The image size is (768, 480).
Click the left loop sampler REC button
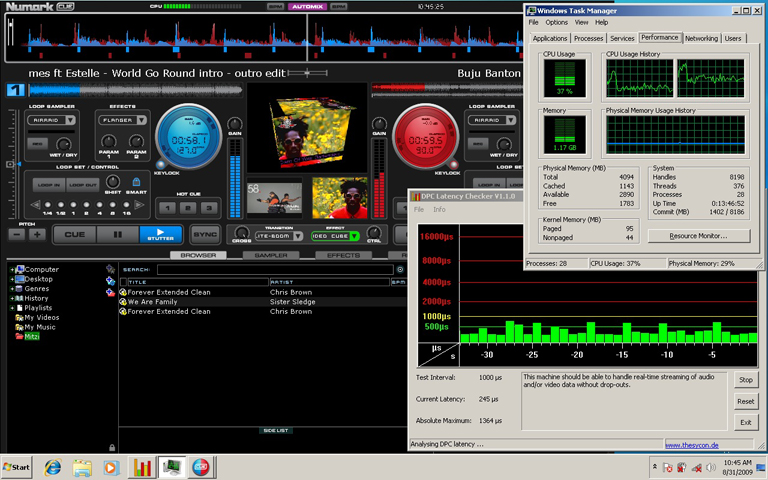point(39,144)
